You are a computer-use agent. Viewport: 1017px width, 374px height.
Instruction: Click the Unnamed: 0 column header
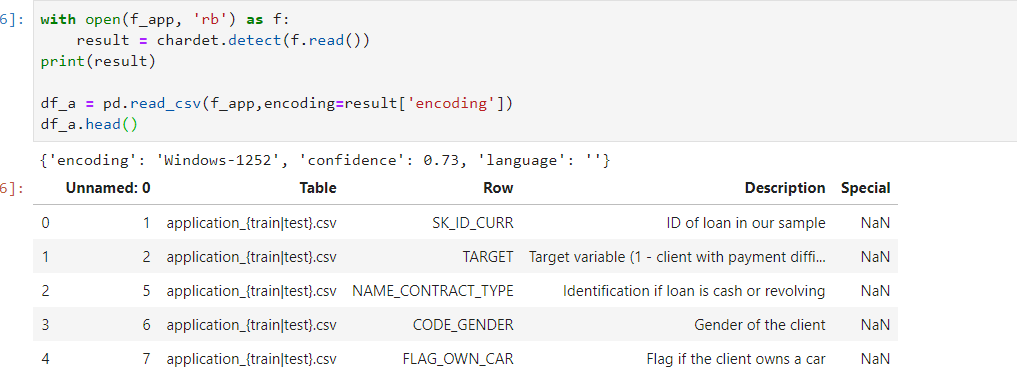[x=108, y=188]
